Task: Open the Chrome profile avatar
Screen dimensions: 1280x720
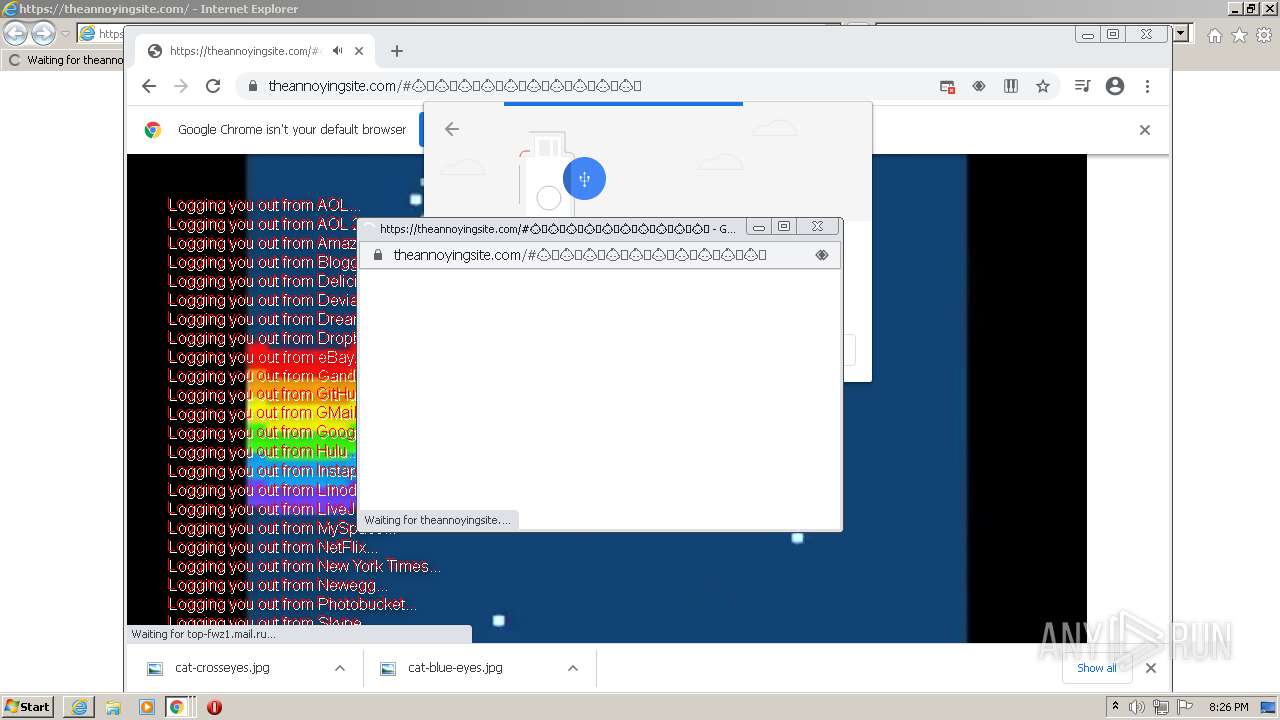Action: (1115, 86)
